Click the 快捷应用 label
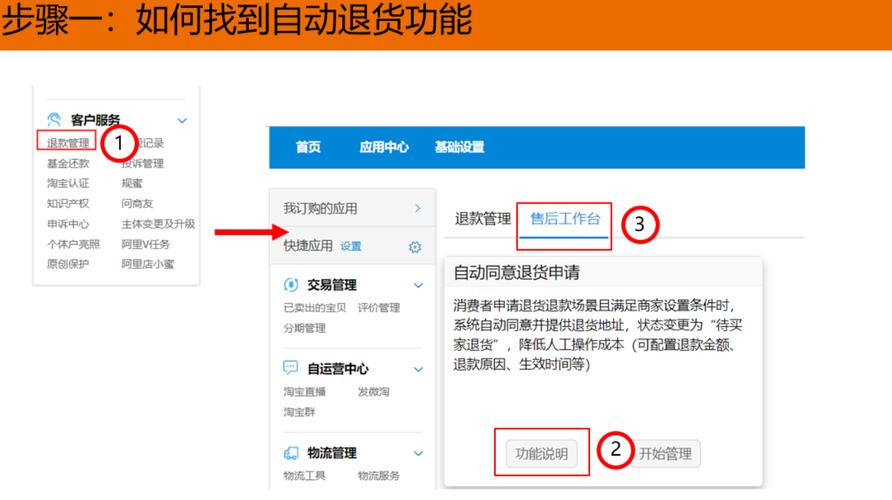 (308, 246)
